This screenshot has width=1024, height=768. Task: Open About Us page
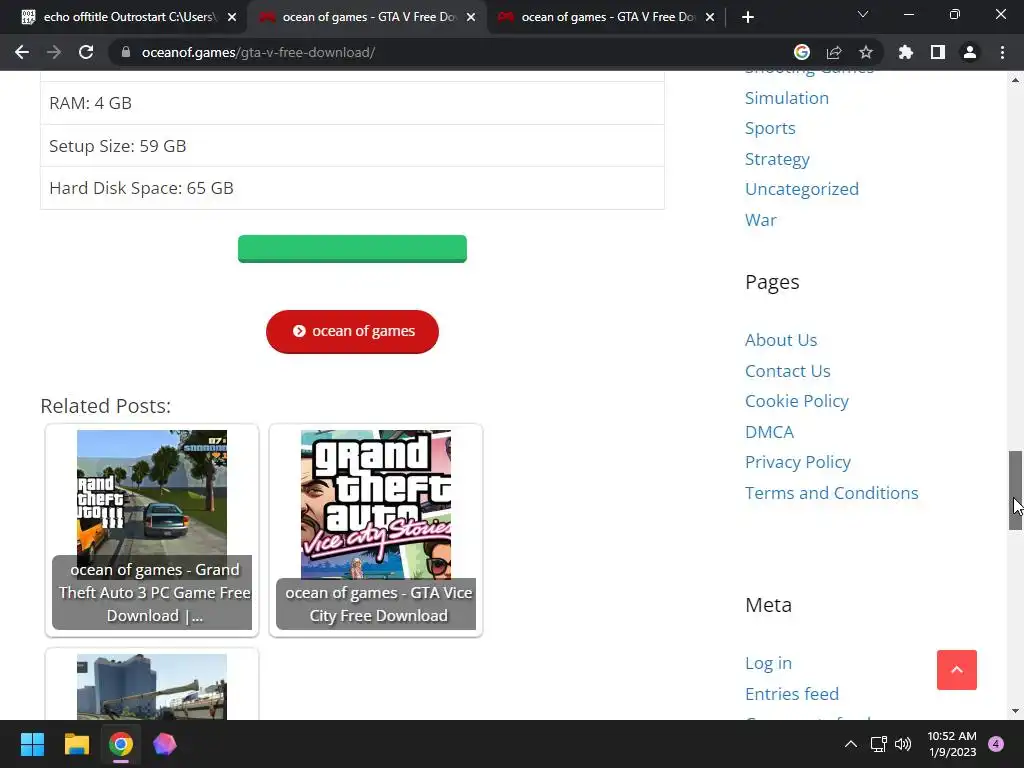click(x=781, y=340)
